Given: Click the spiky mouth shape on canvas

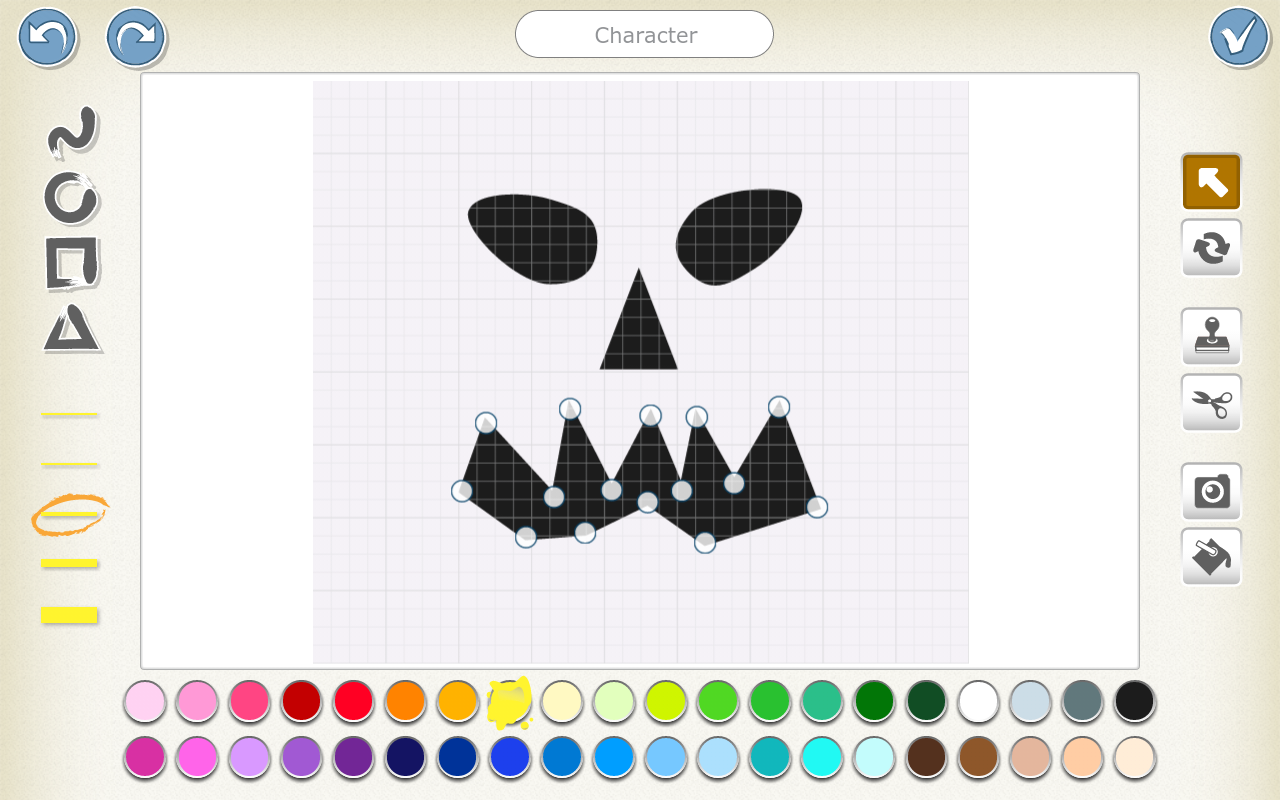Looking at the screenshot, I should click(640, 470).
